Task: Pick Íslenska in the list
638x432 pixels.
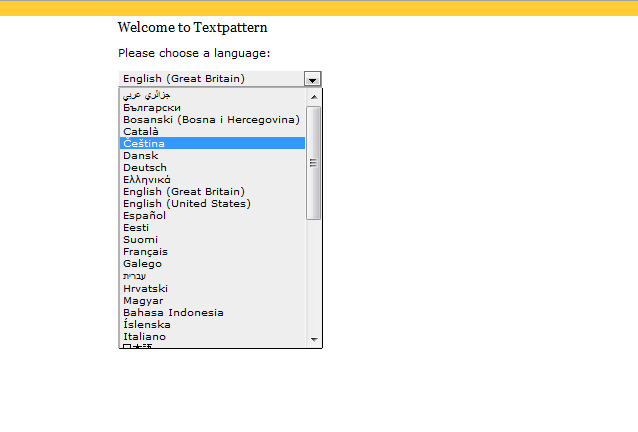Action: pyautogui.click(x=213, y=325)
